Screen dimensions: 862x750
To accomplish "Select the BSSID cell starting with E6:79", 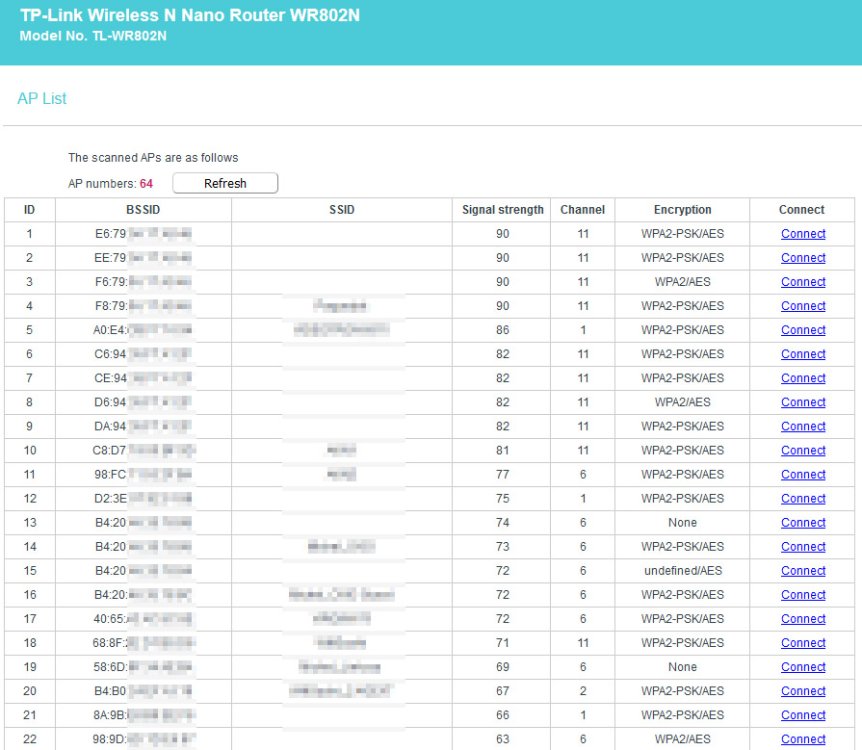I will point(143,234).
